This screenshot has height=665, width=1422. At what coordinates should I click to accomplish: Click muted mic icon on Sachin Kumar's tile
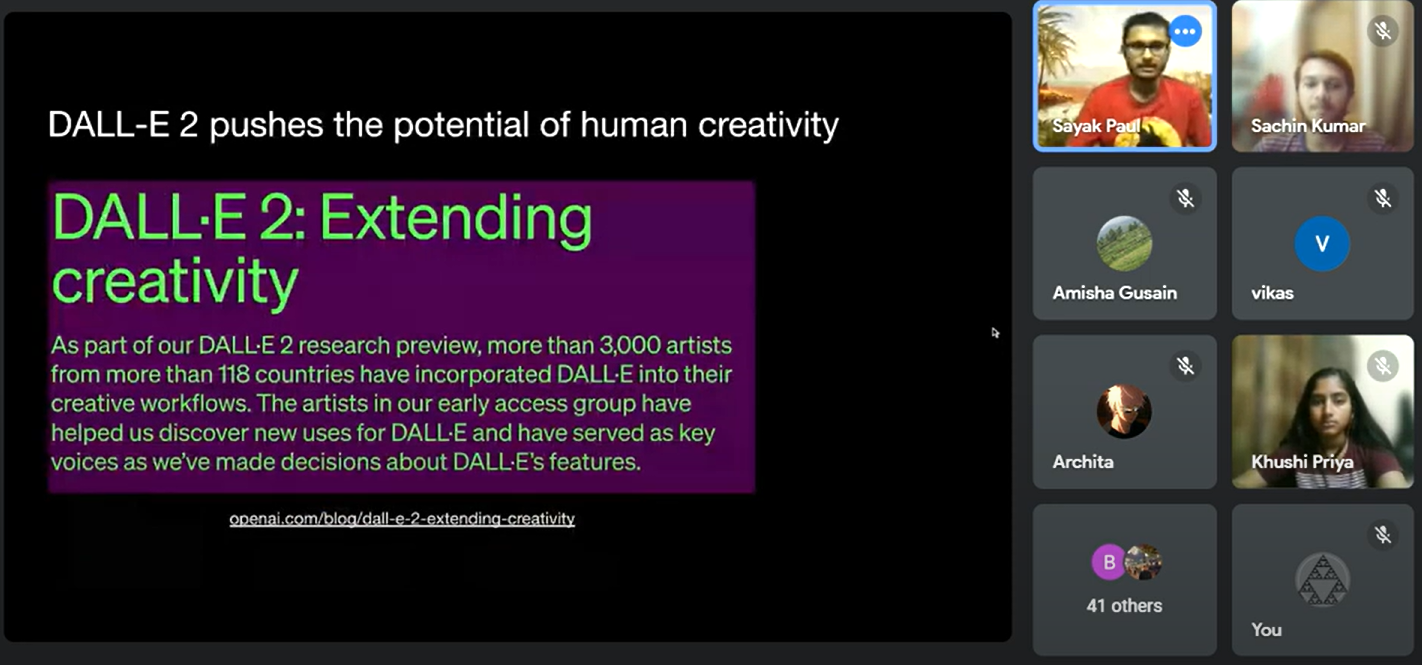pyautogui.click(x=1382, y=31)
